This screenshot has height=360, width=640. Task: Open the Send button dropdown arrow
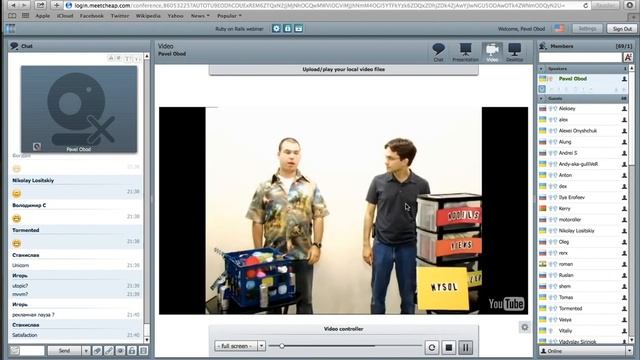(86, 351)
